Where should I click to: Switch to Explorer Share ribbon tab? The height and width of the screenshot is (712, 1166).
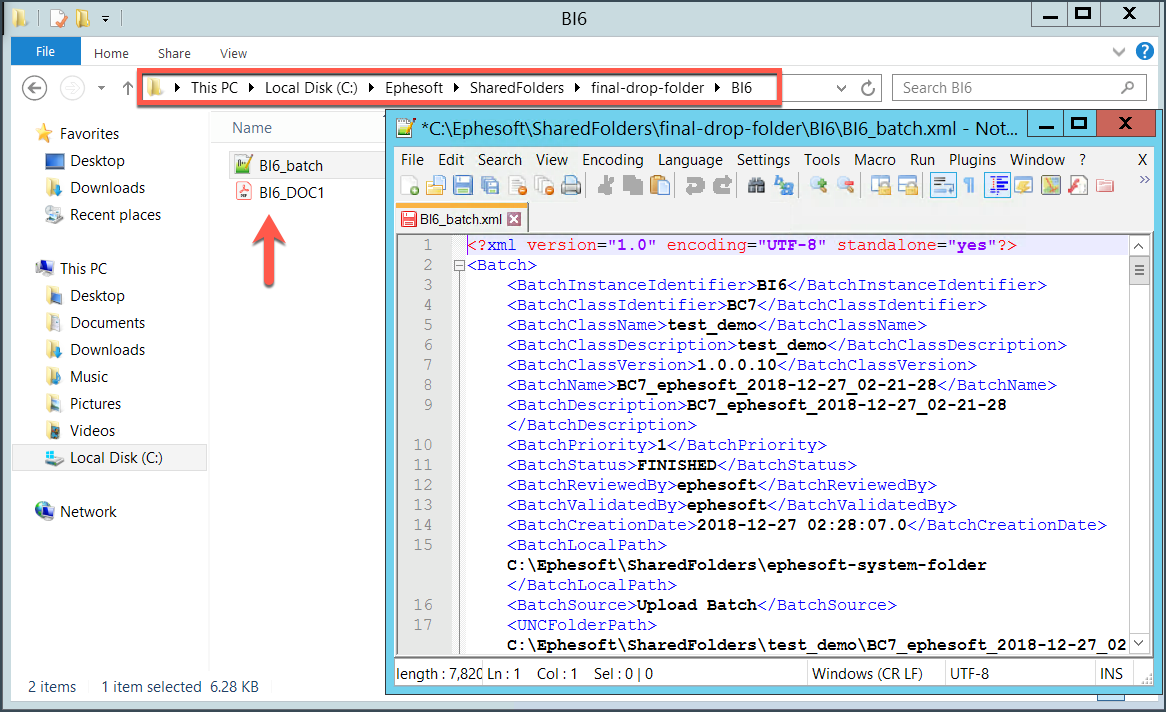(x=174, y=54)
